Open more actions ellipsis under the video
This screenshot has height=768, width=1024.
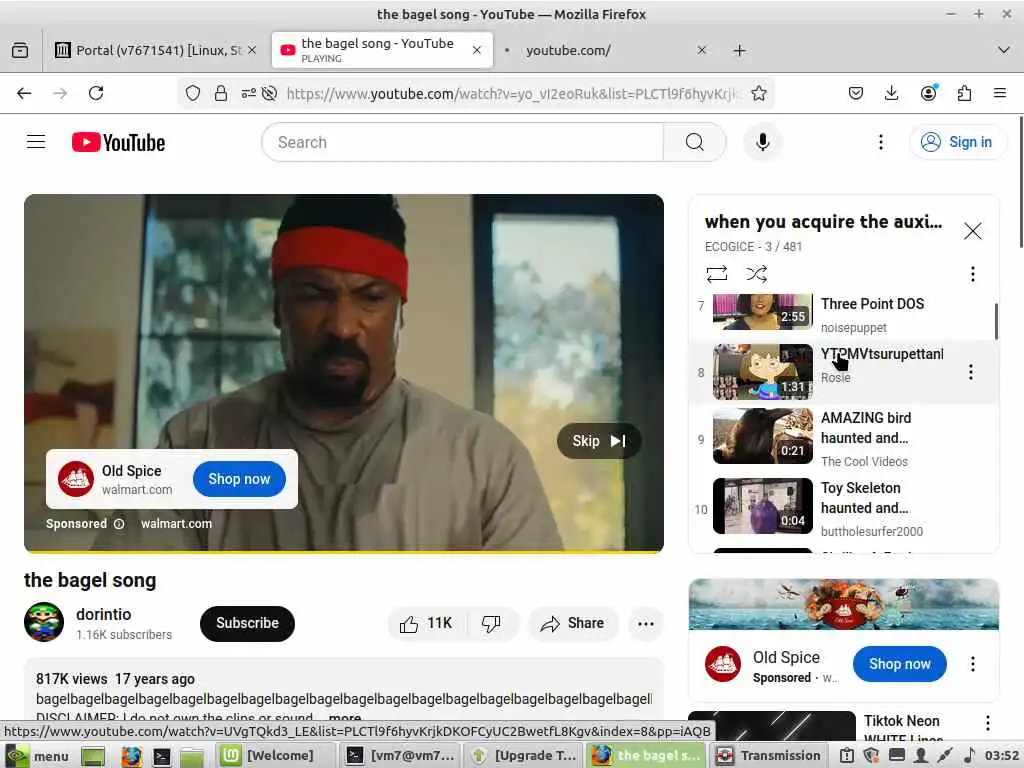(645, 624)
